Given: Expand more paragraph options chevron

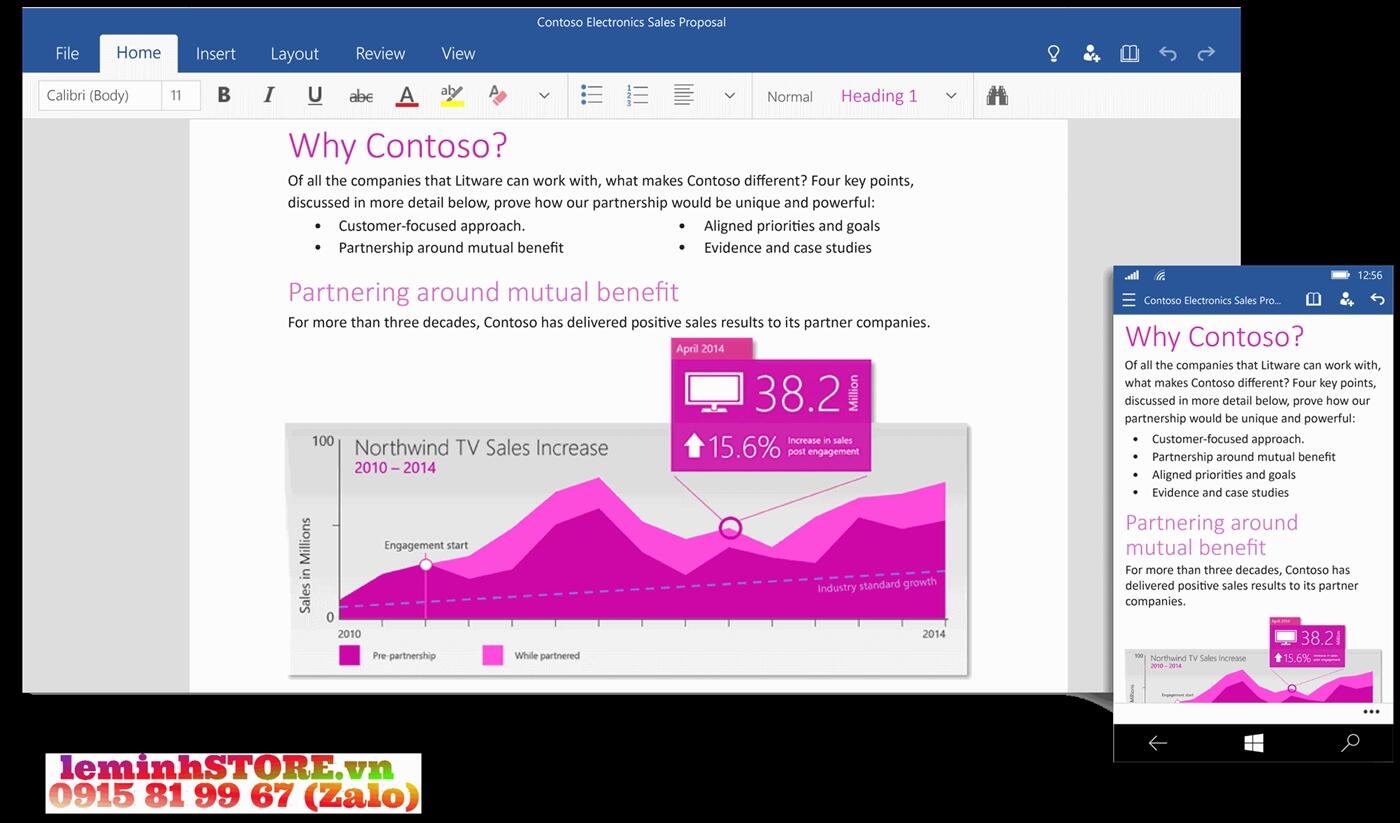Looking at the screenshot, I should pyautogui.click(x=730, y=96).
